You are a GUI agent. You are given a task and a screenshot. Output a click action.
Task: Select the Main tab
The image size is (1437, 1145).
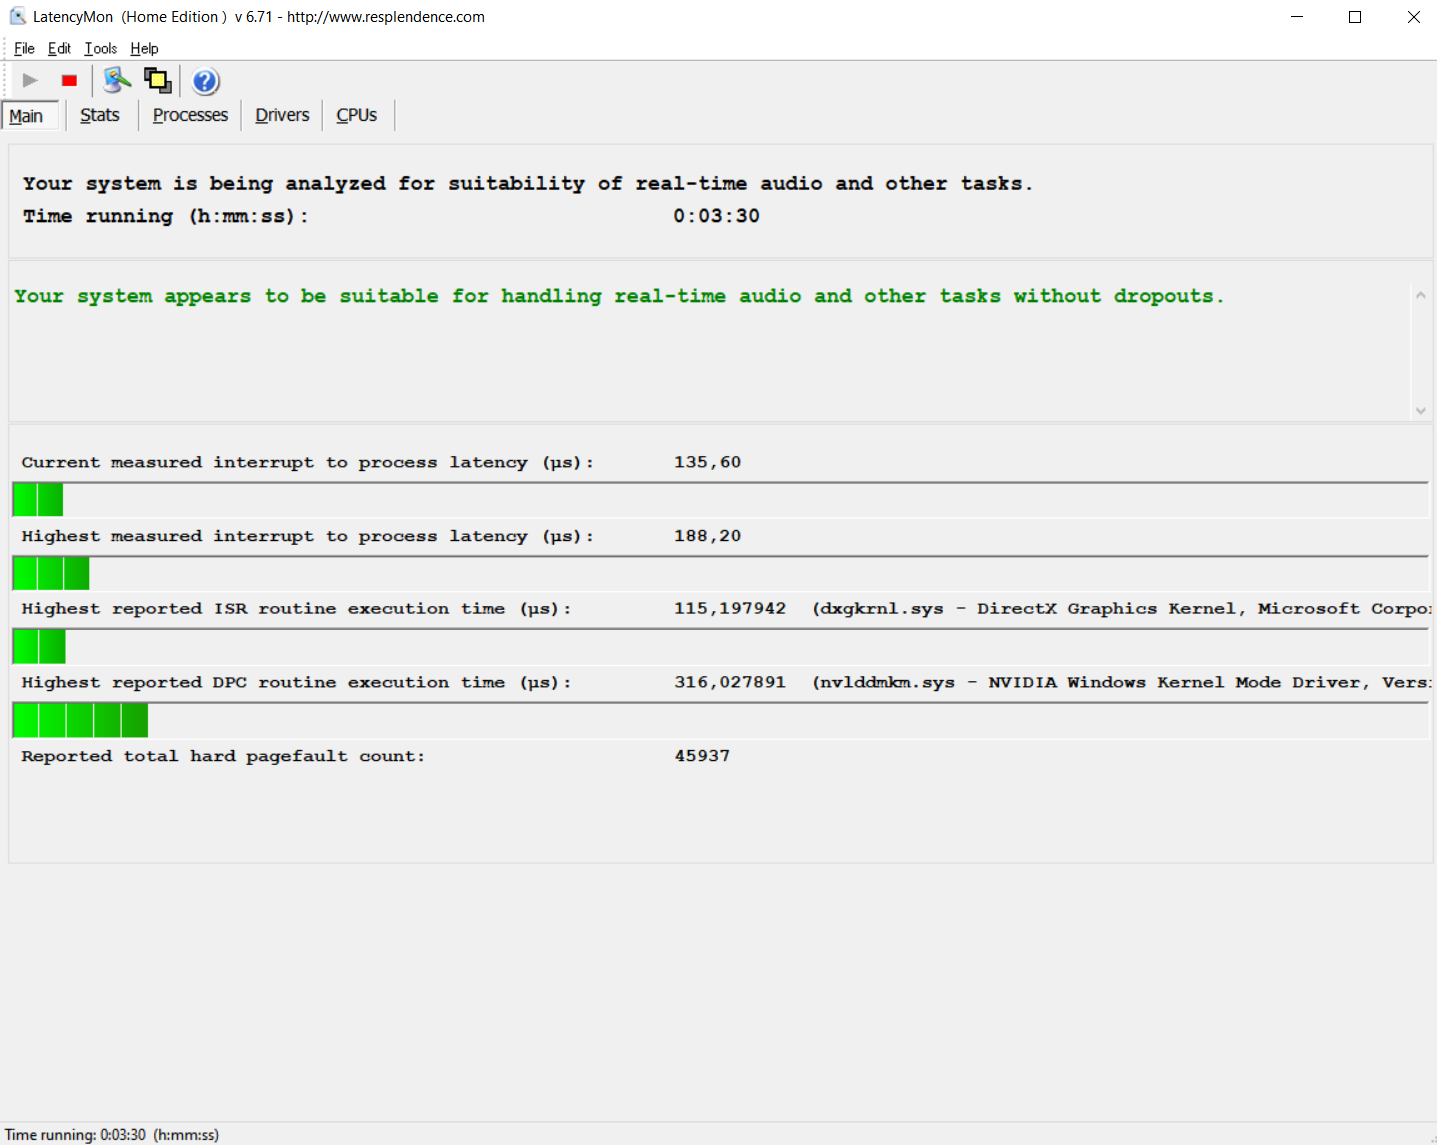coord(29,116)
